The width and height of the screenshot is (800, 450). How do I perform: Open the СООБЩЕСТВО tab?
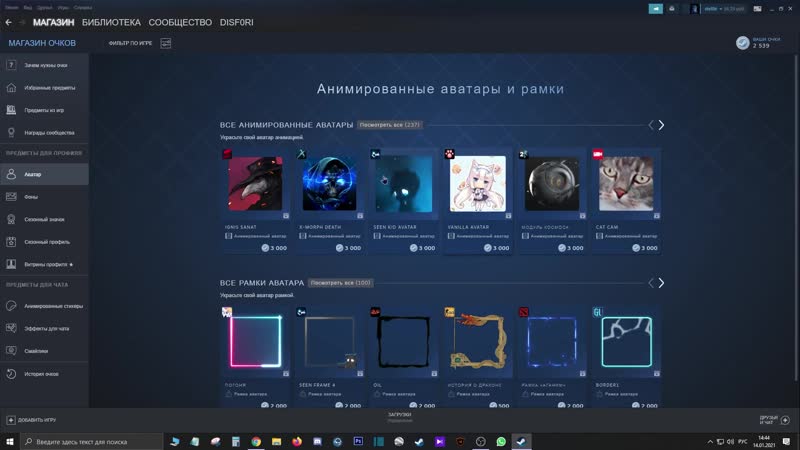click(x=180, y=22)
